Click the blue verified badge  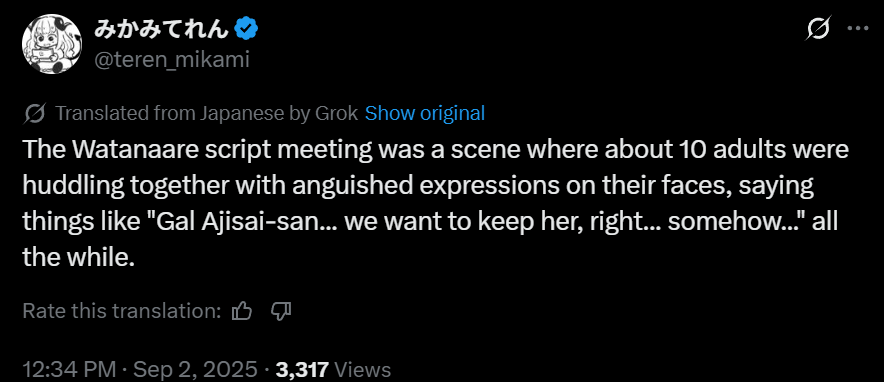246,28
